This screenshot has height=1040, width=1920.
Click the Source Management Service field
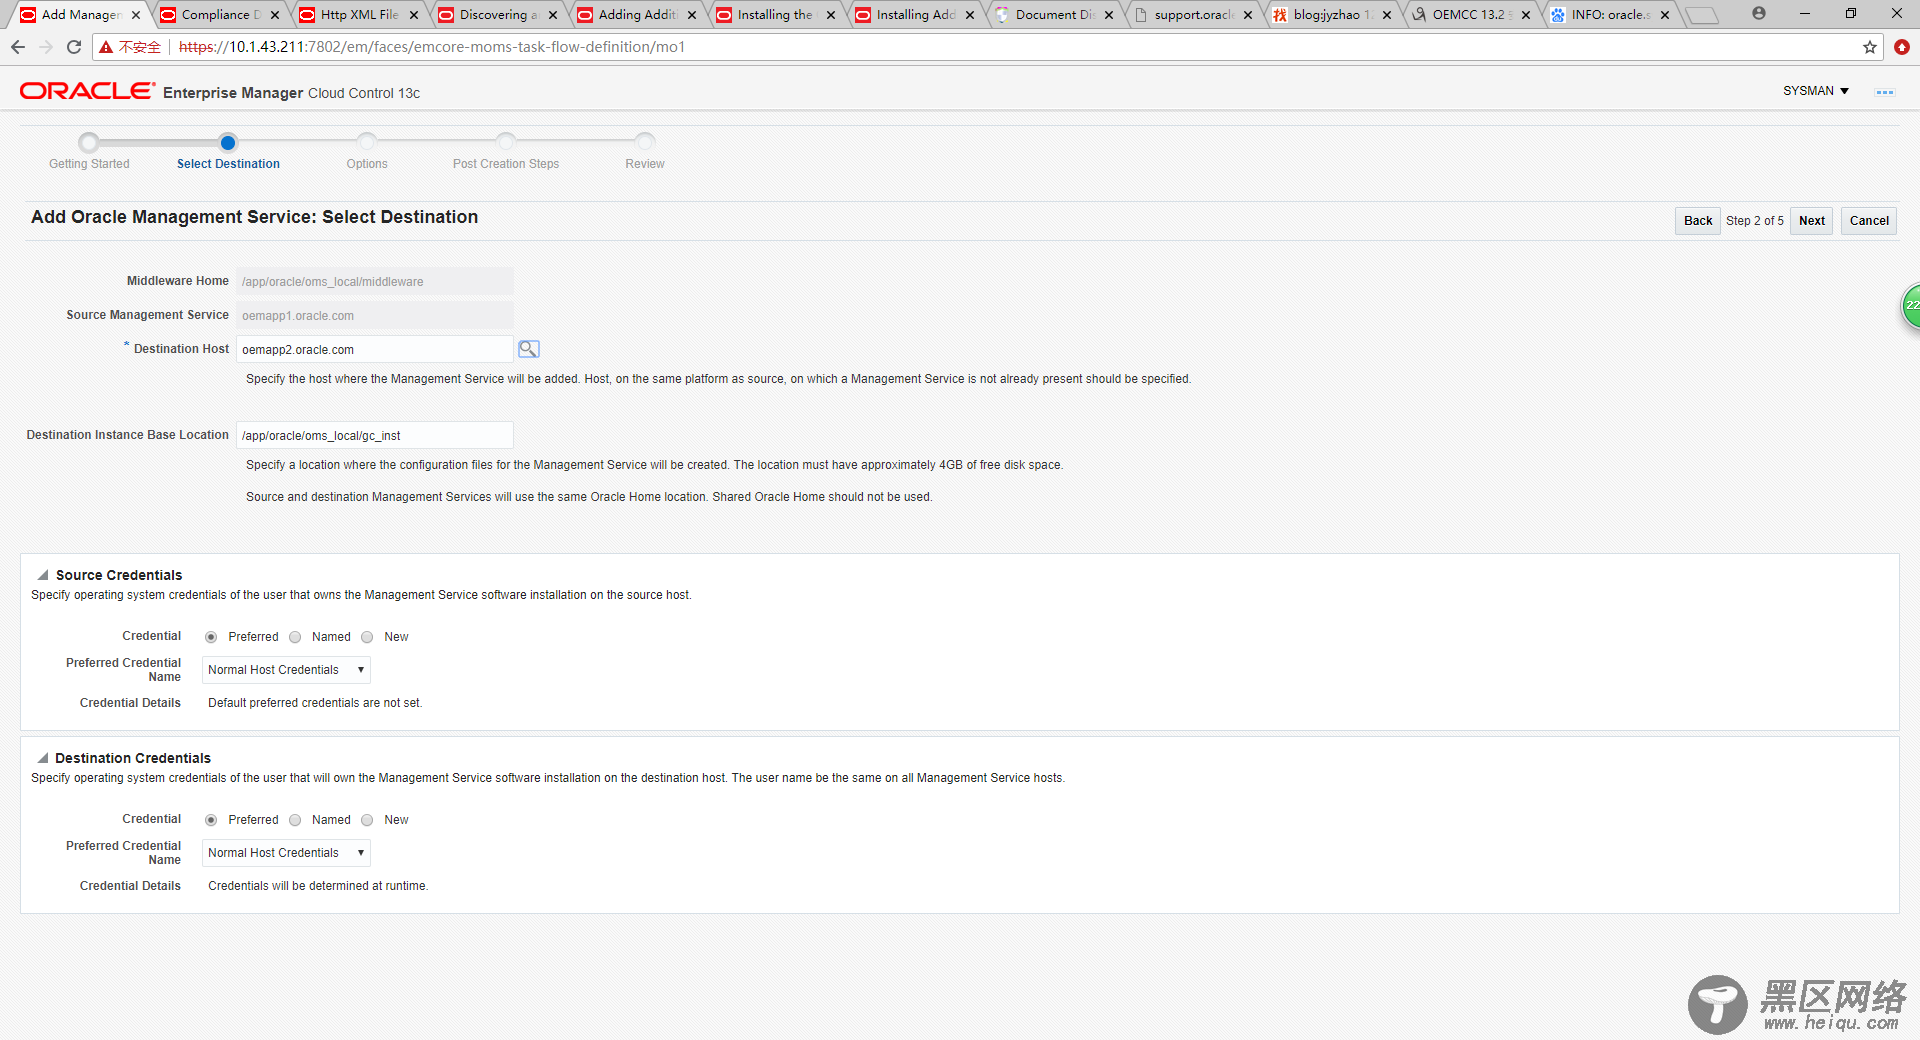[x=375, y=315]
